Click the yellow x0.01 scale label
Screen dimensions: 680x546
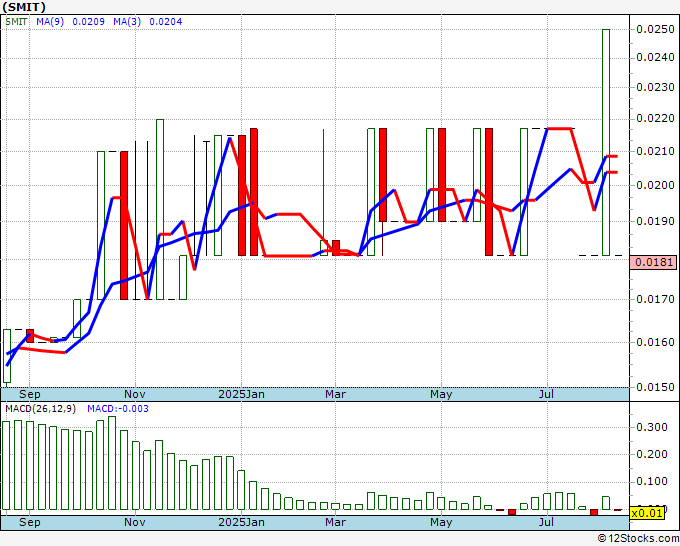coord(648,513)
